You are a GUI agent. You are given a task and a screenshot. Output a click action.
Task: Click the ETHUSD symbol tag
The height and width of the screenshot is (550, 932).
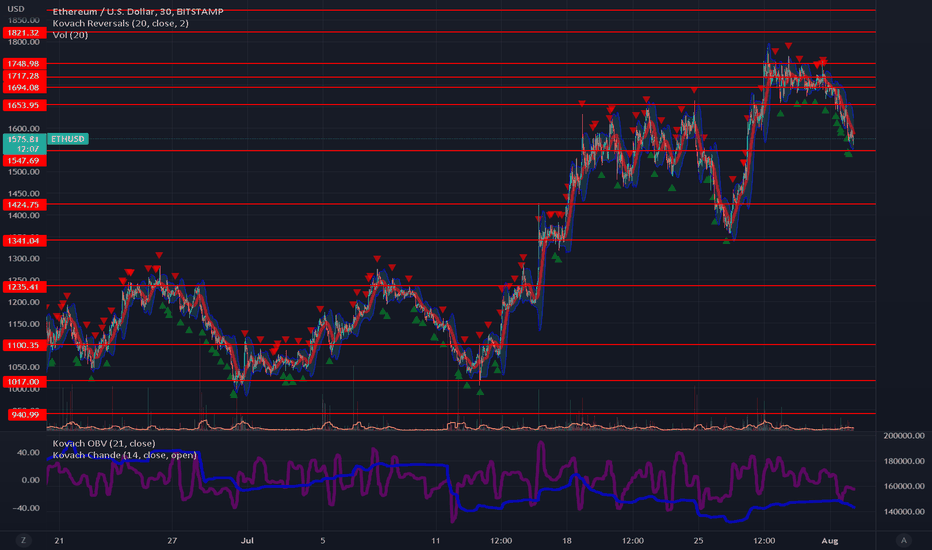point(68,139)
